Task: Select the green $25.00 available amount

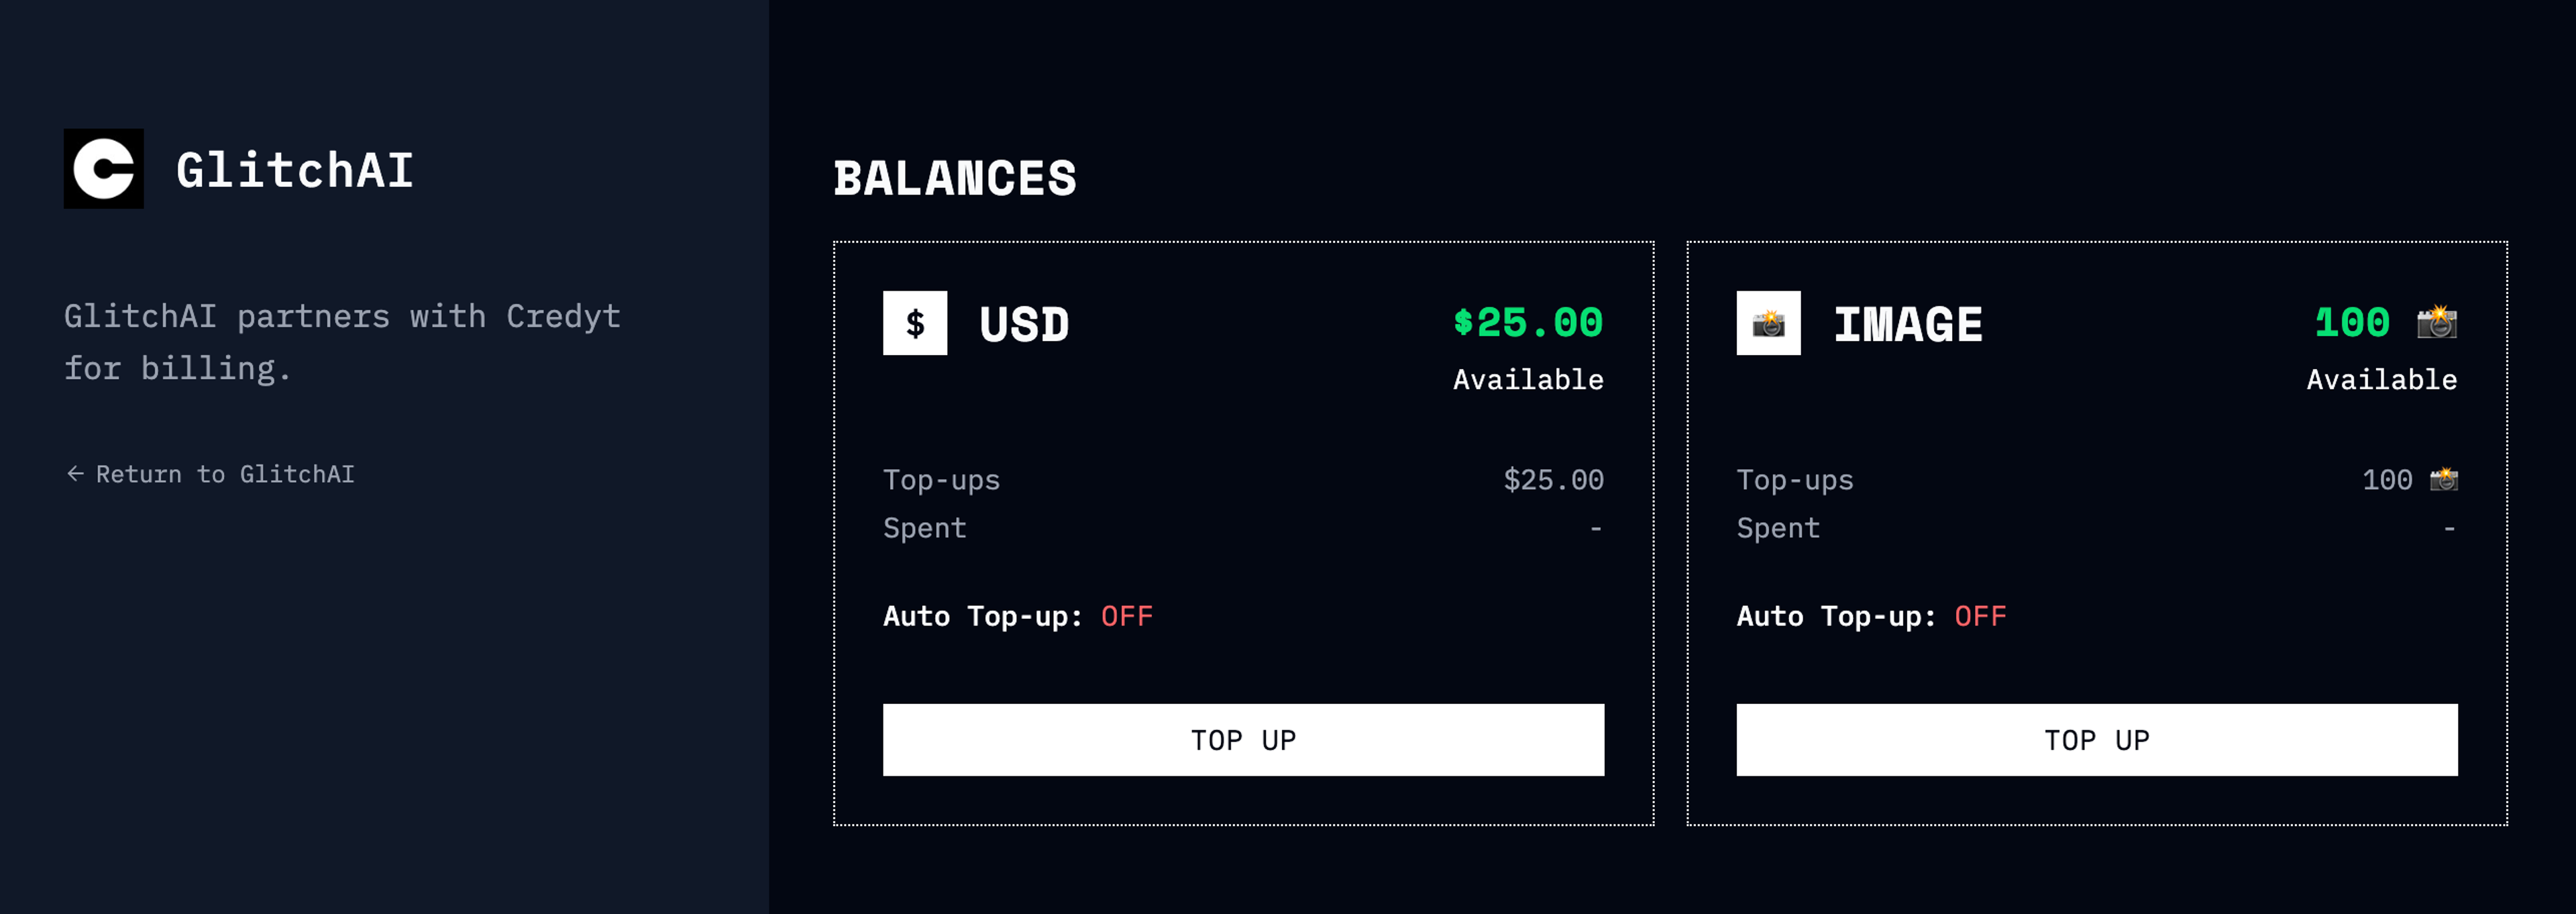Action: click(1528, 322)
